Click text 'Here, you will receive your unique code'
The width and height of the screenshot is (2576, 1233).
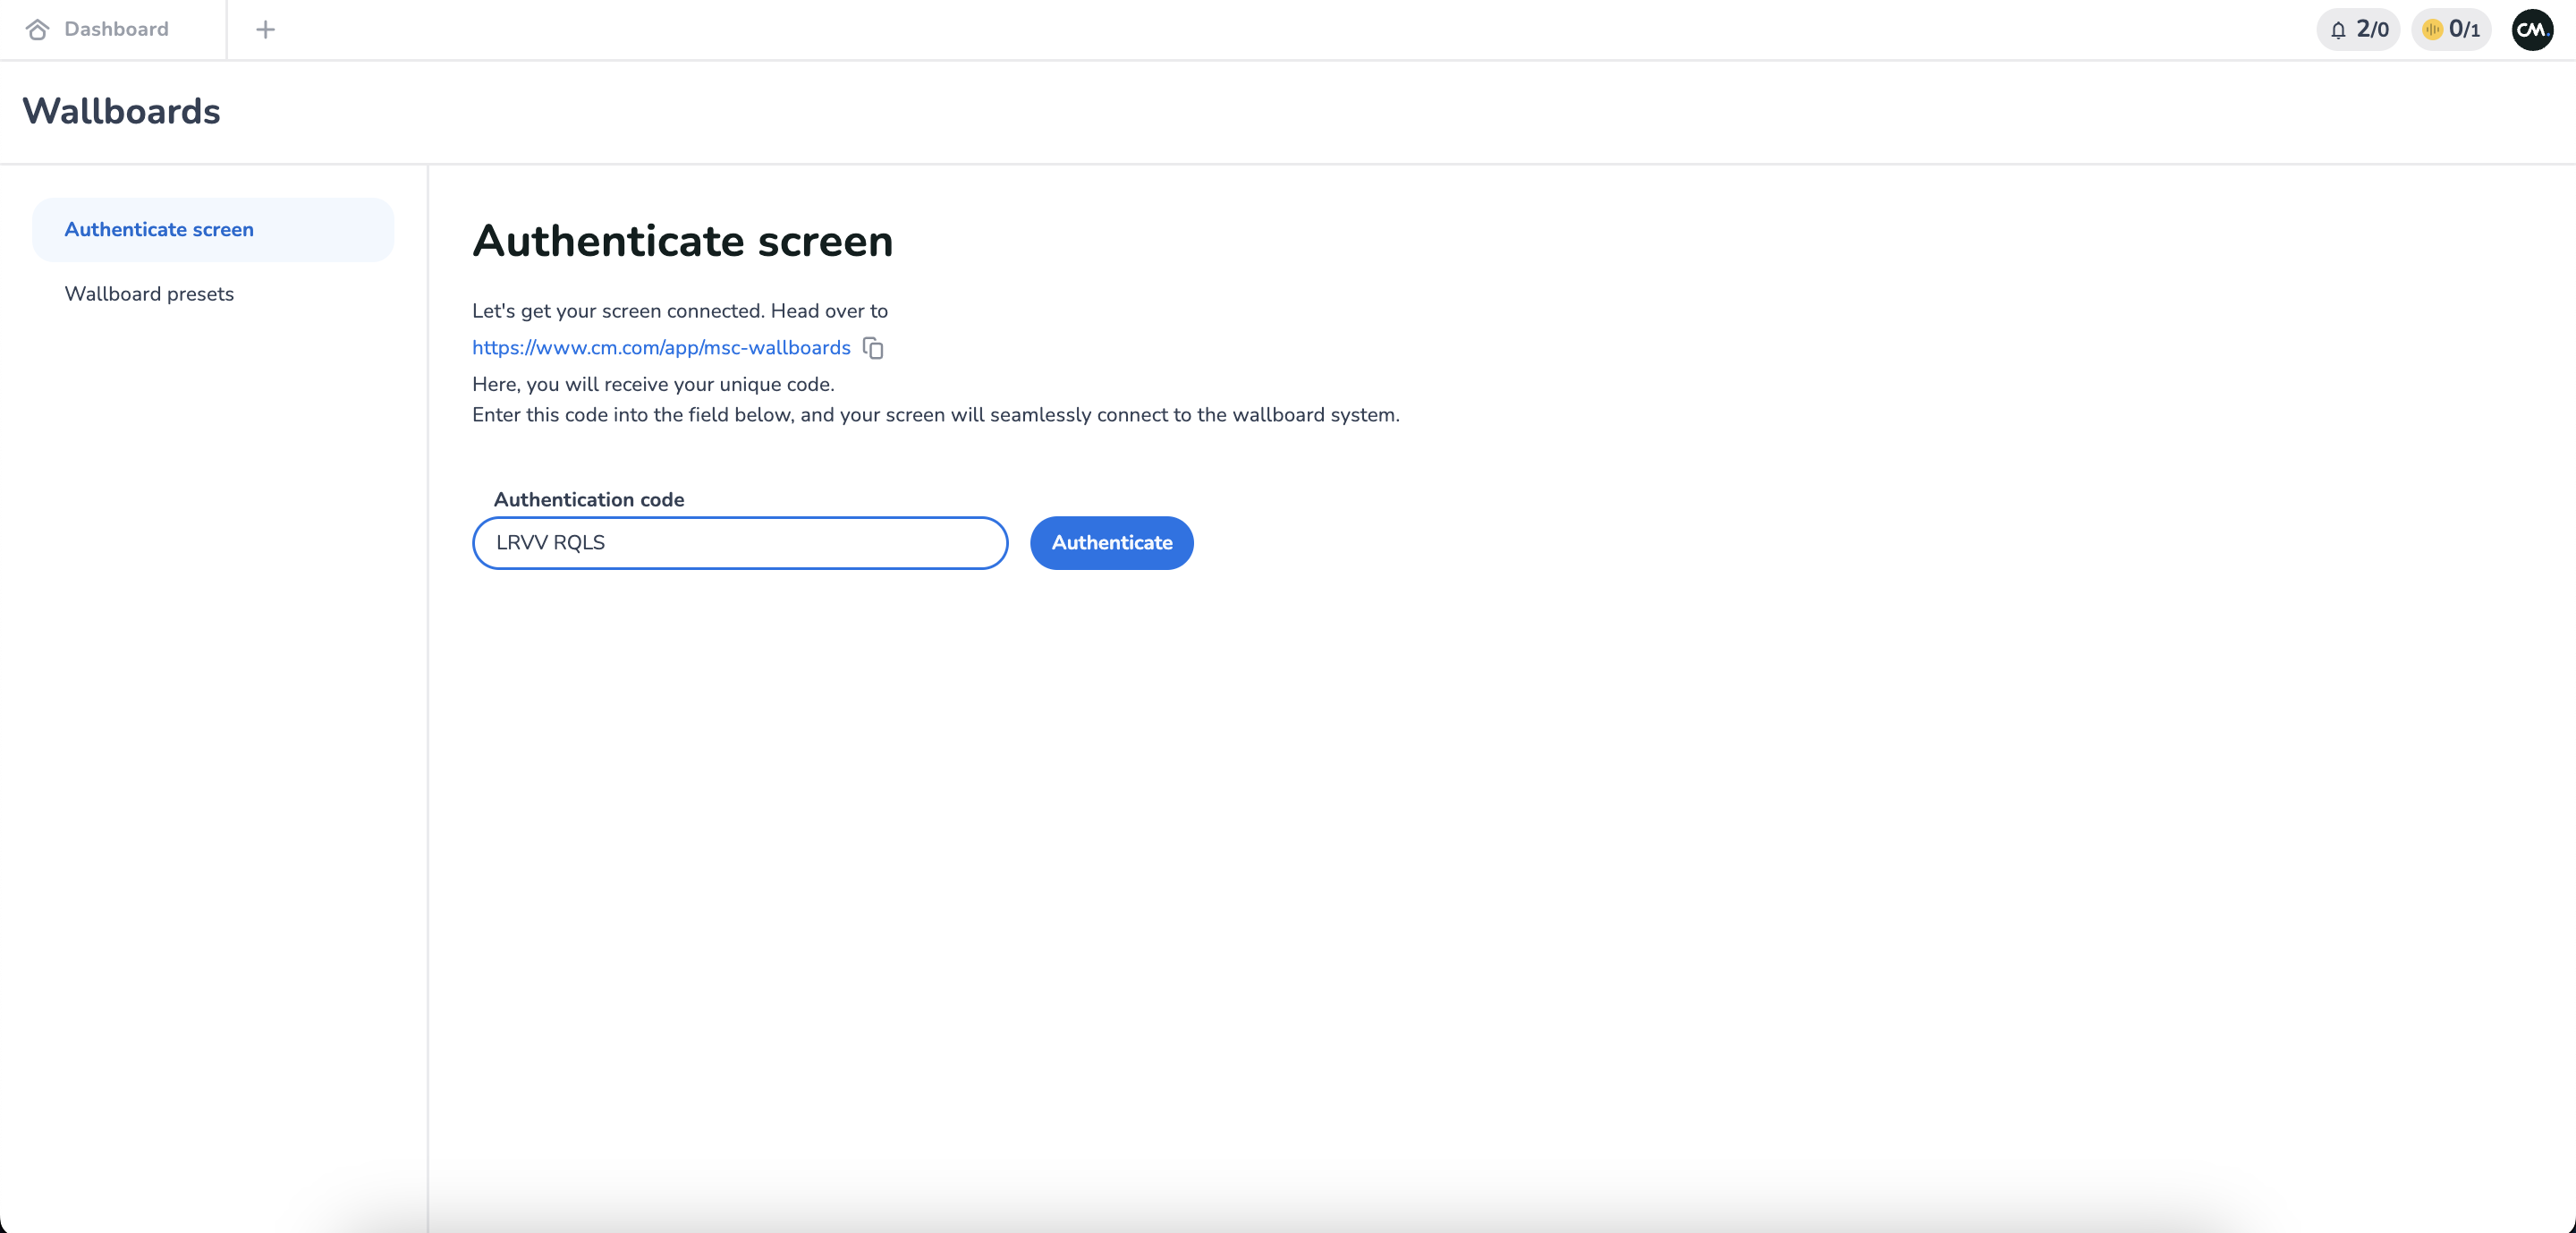[x=653, y=385]
